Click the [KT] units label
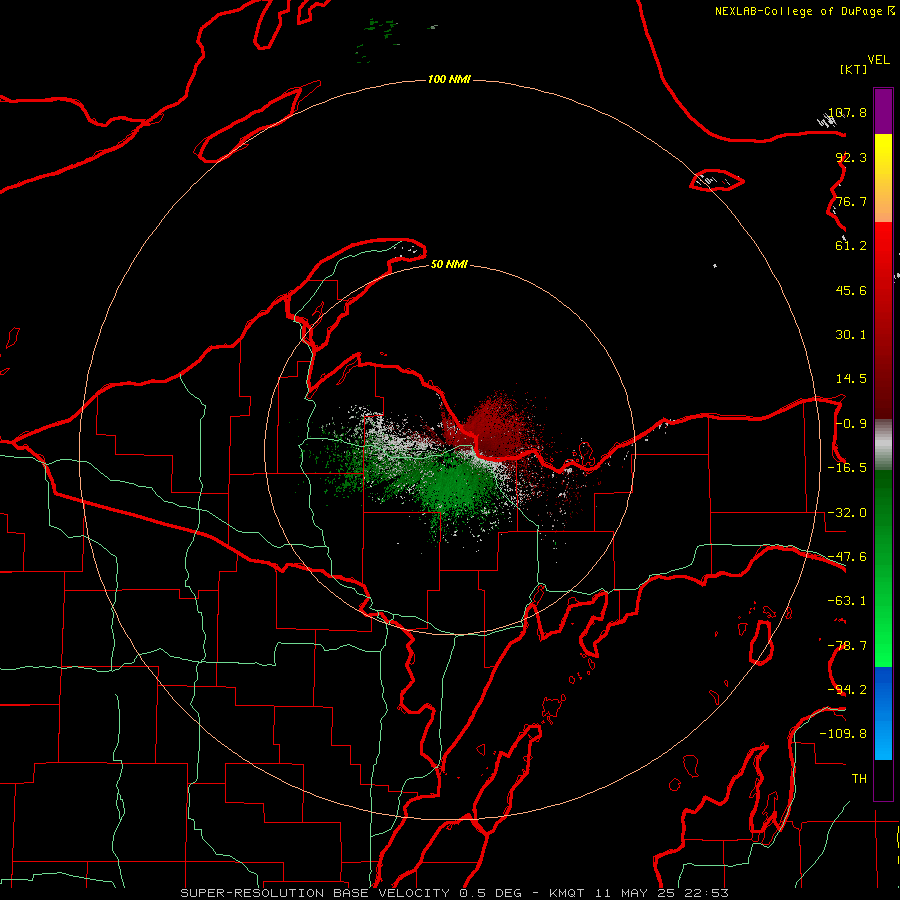Image resolution: width=900 pixels, height=900 pixels. (854, 69)
